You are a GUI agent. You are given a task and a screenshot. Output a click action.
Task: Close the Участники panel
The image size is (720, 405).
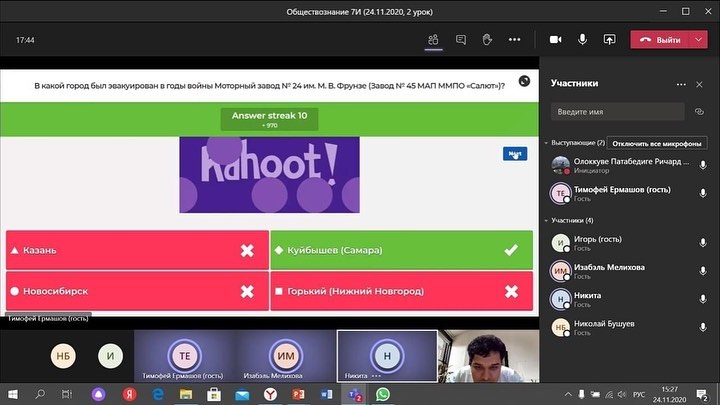(x=699, y=84)
